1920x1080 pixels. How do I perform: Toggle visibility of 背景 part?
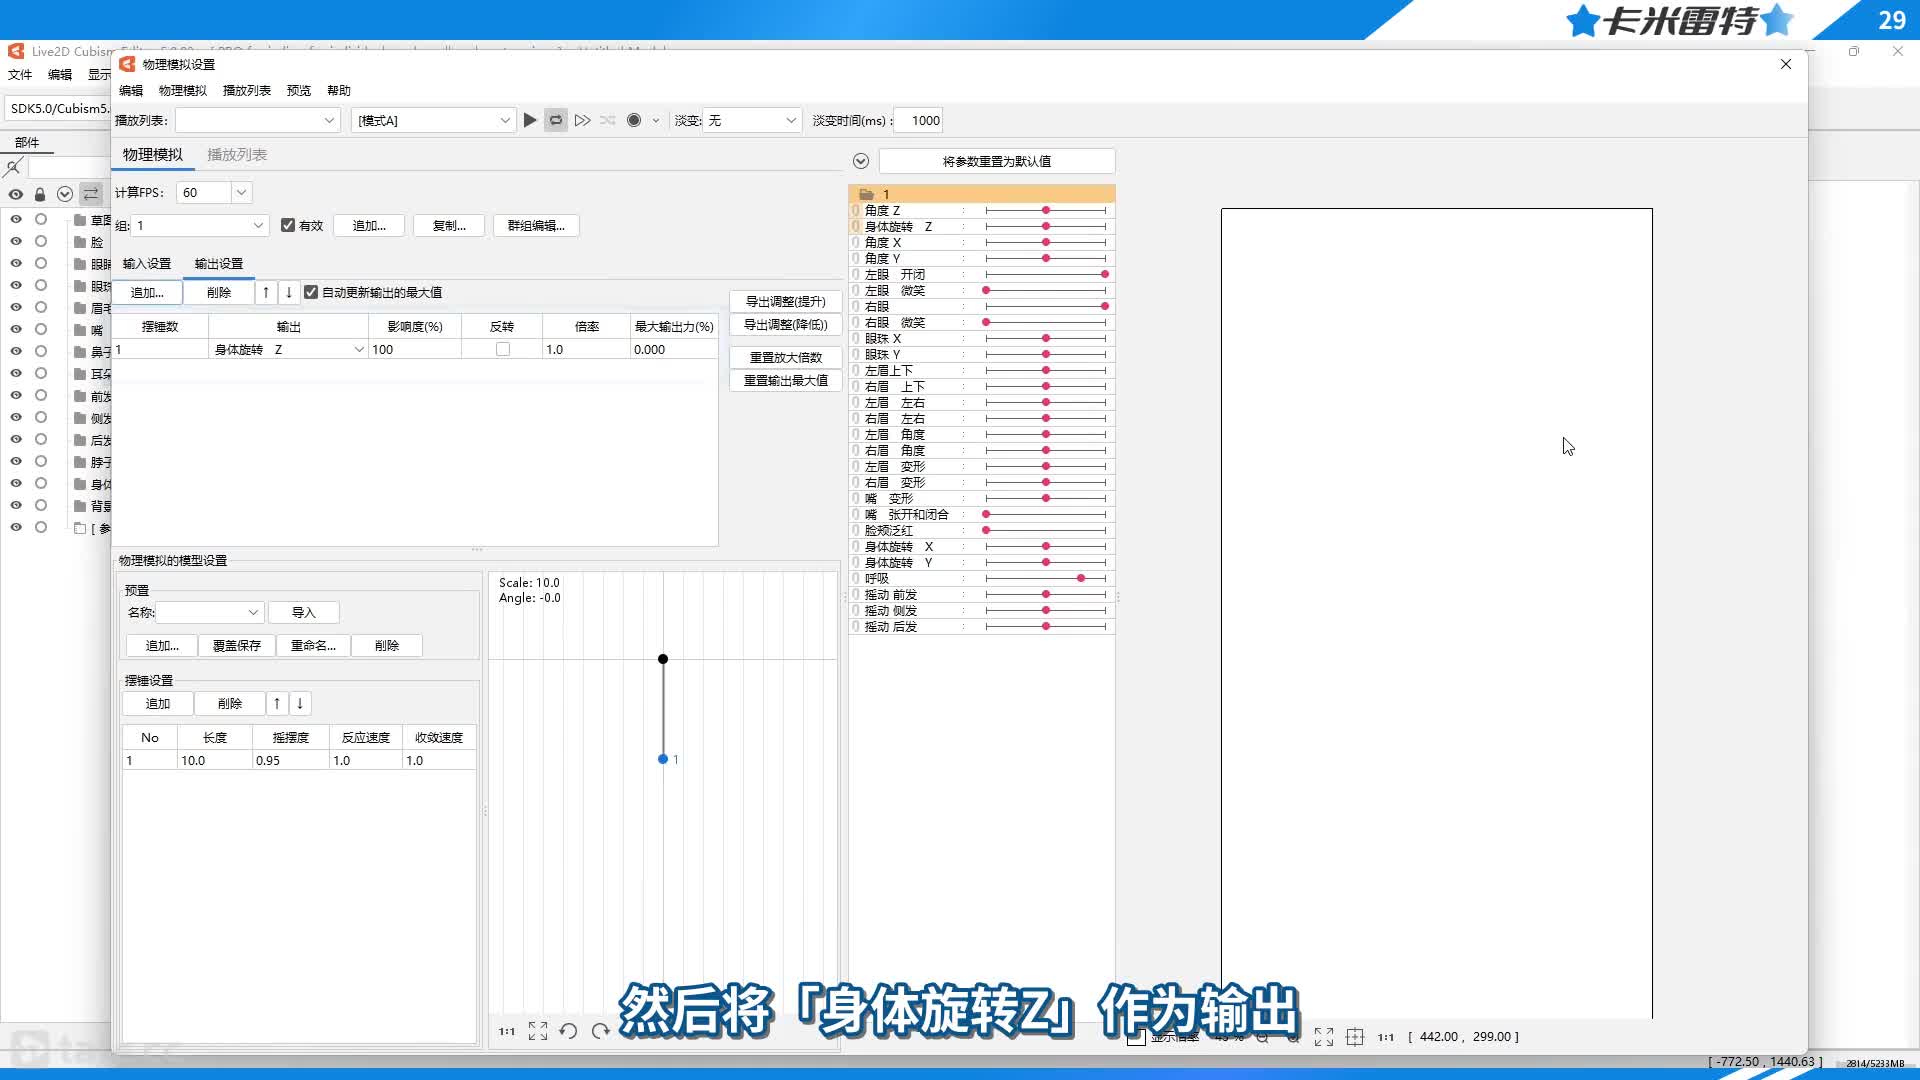coord(16,505)
